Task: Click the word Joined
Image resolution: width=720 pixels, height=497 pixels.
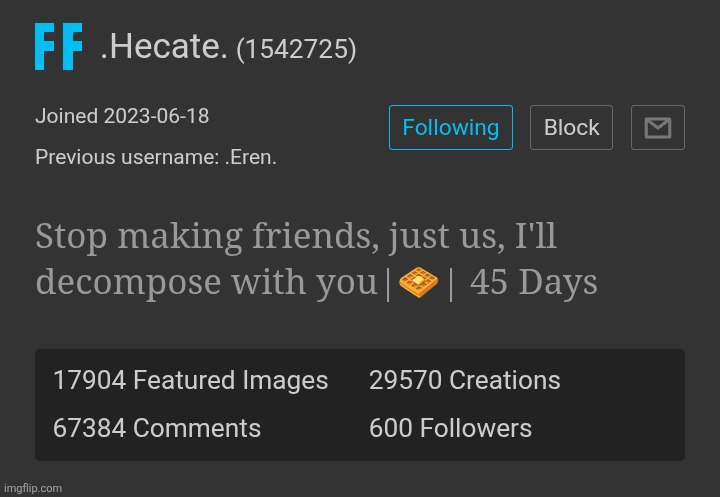Action: (66, 116)
